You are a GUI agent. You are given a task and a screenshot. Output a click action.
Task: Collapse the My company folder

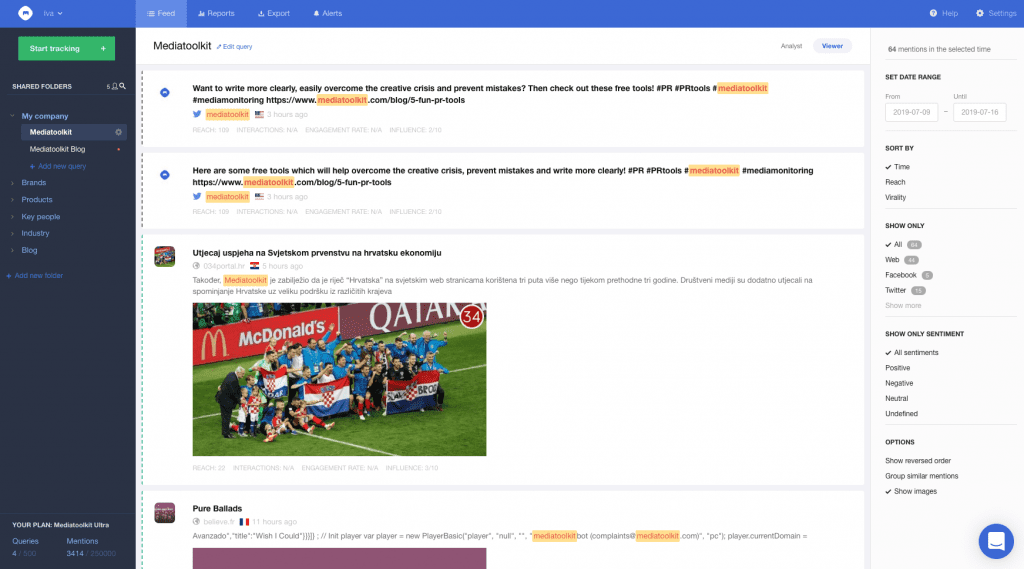click(12, 116)
